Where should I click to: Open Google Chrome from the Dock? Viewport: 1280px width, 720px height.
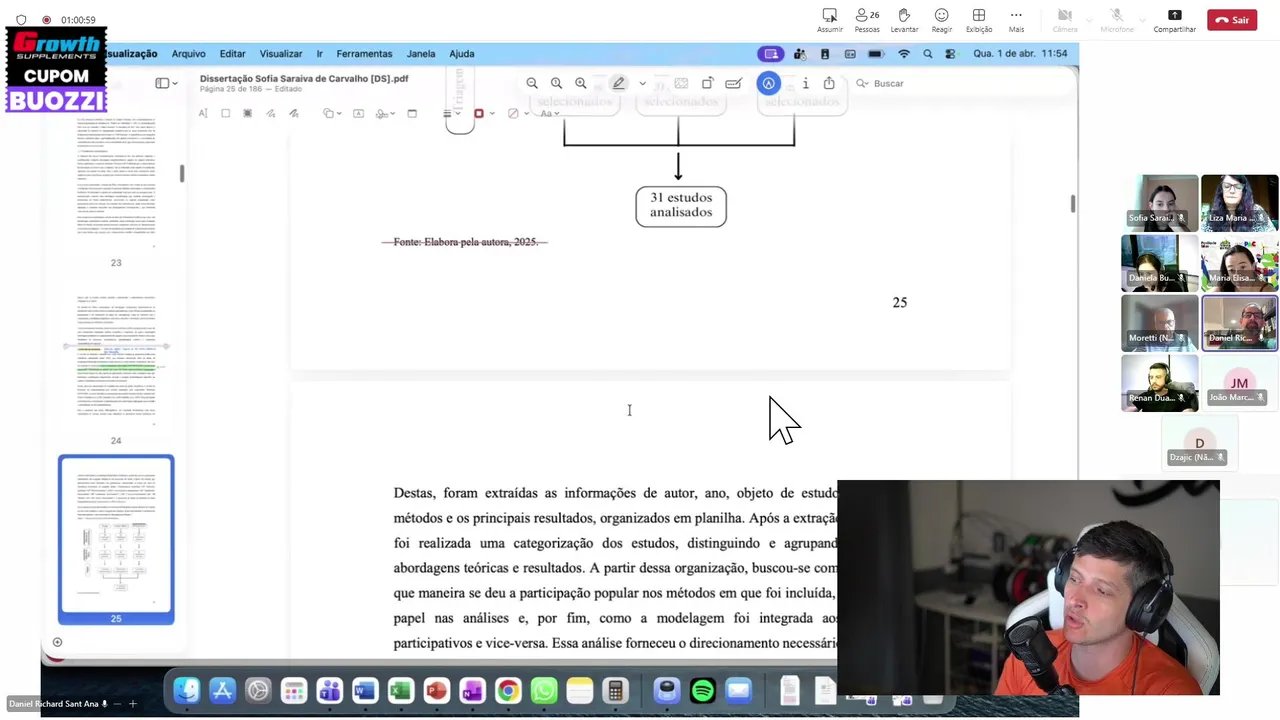508,690
